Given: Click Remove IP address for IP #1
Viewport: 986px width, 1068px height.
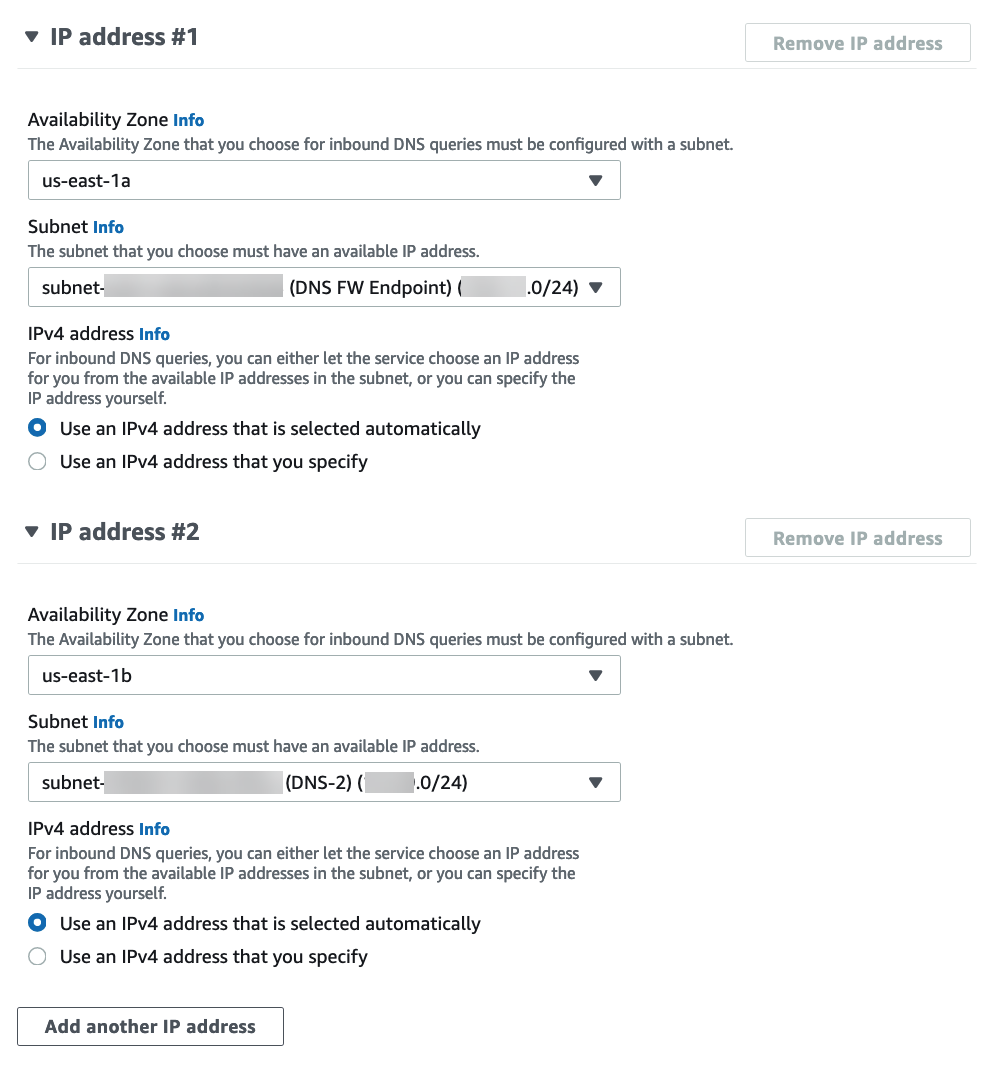Looking at the screenshot, I should [857, 44].
